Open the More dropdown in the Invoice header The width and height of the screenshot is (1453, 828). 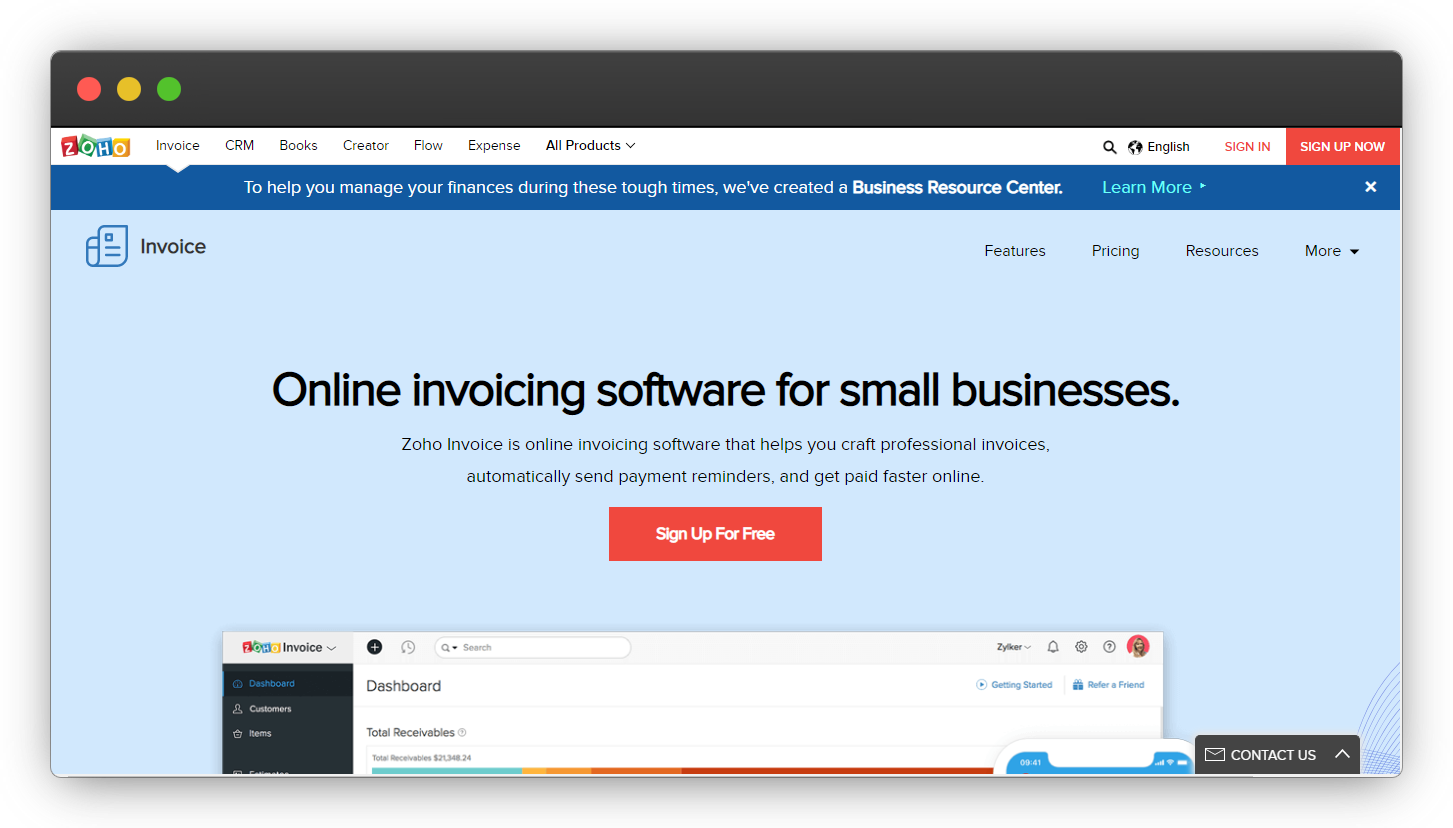click(x=1330, y=251)
